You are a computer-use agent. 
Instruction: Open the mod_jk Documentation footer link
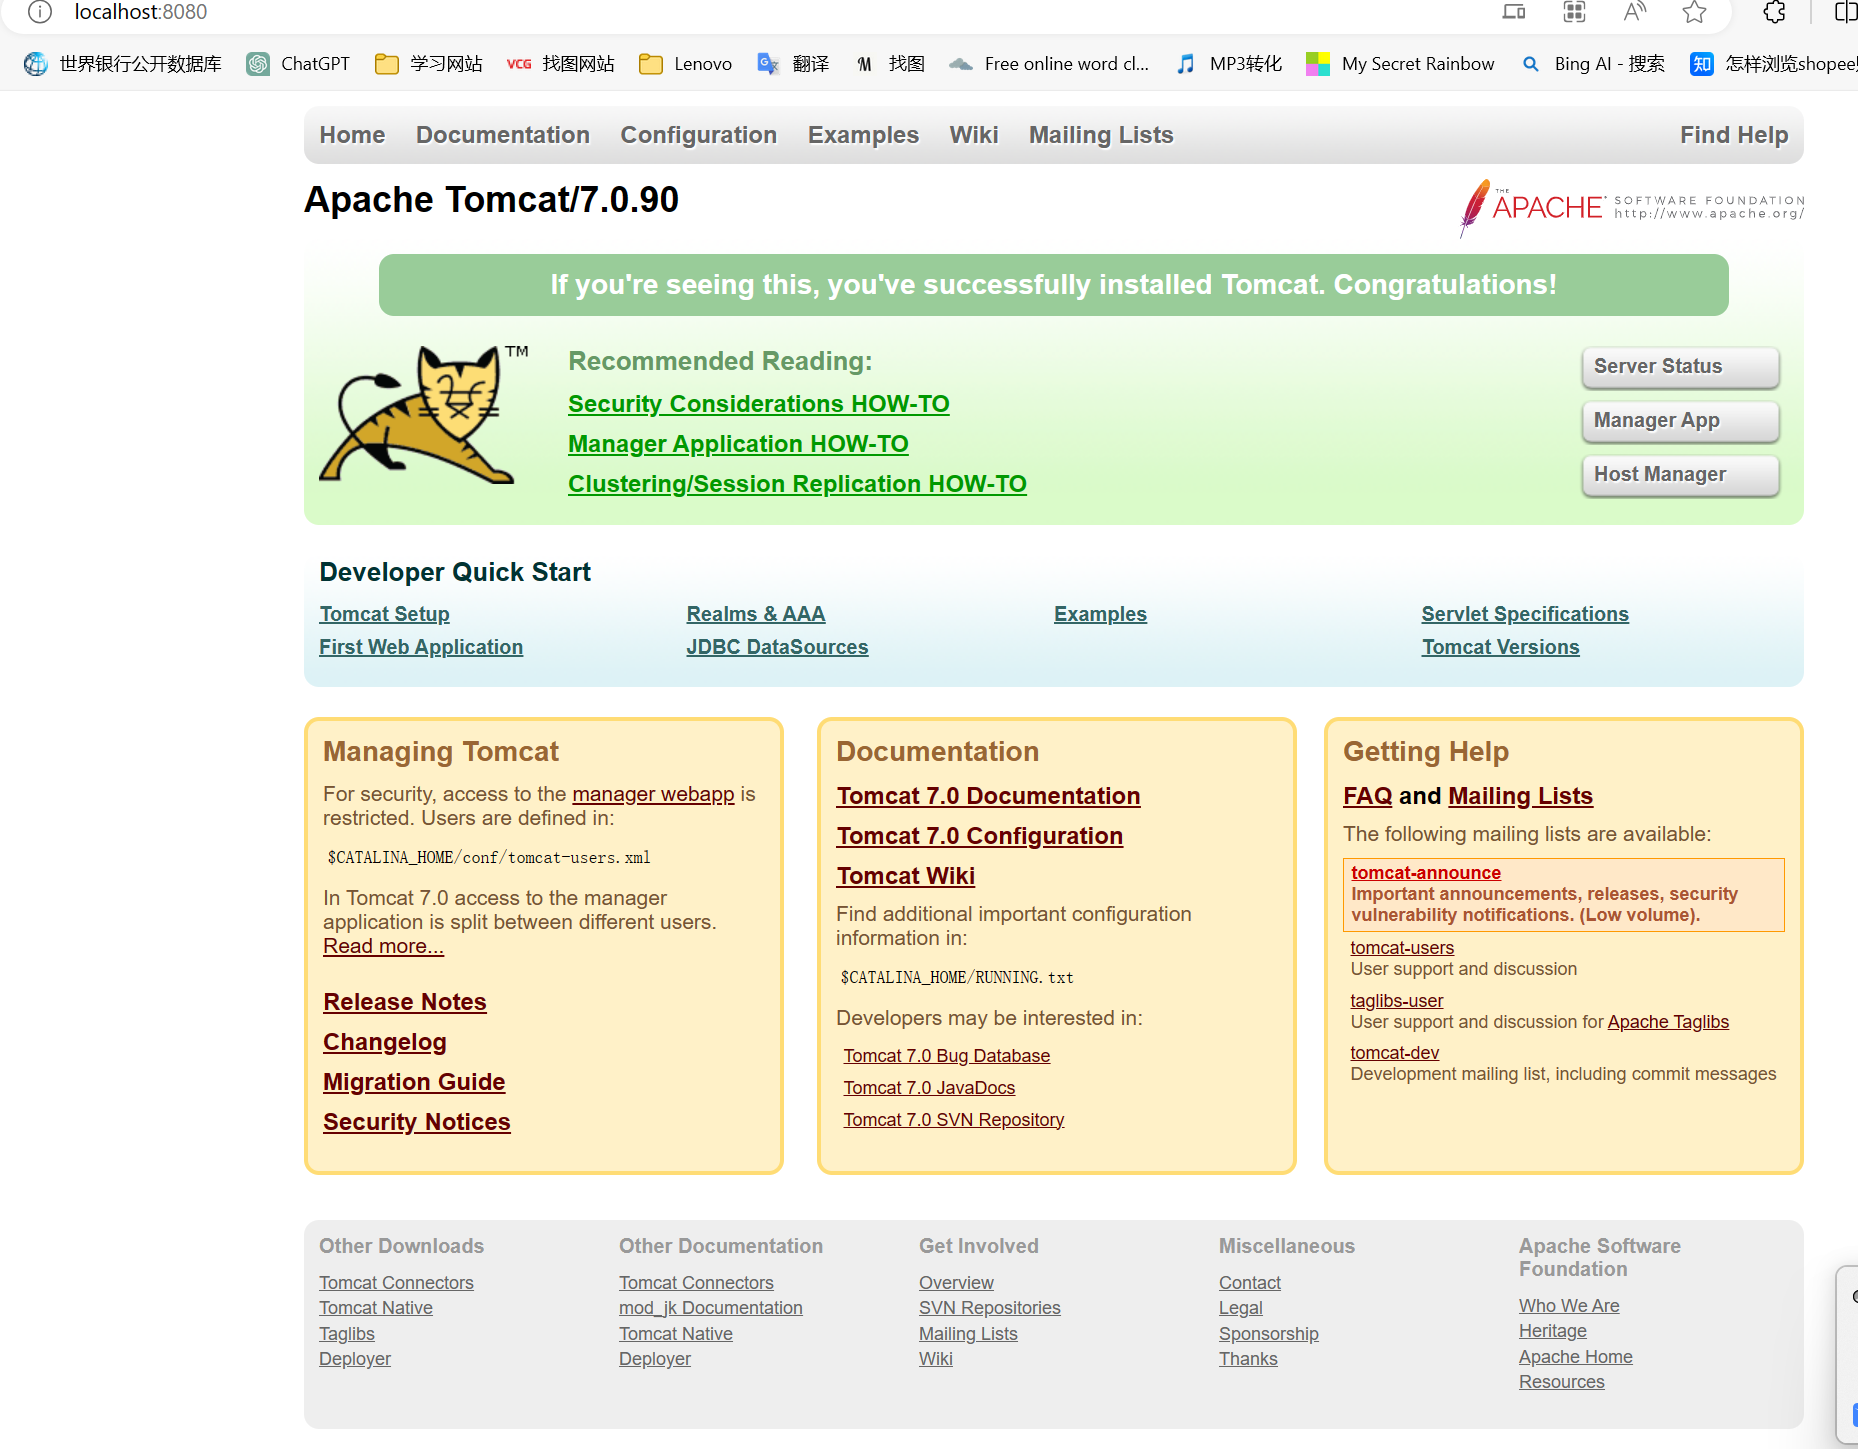coord(711,1308)
